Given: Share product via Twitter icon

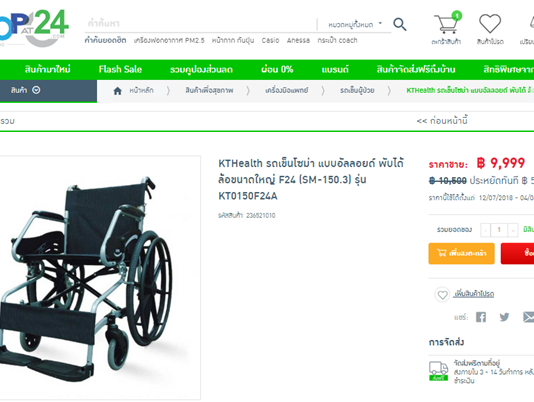Looking at the screenshot, I should 504,317.
